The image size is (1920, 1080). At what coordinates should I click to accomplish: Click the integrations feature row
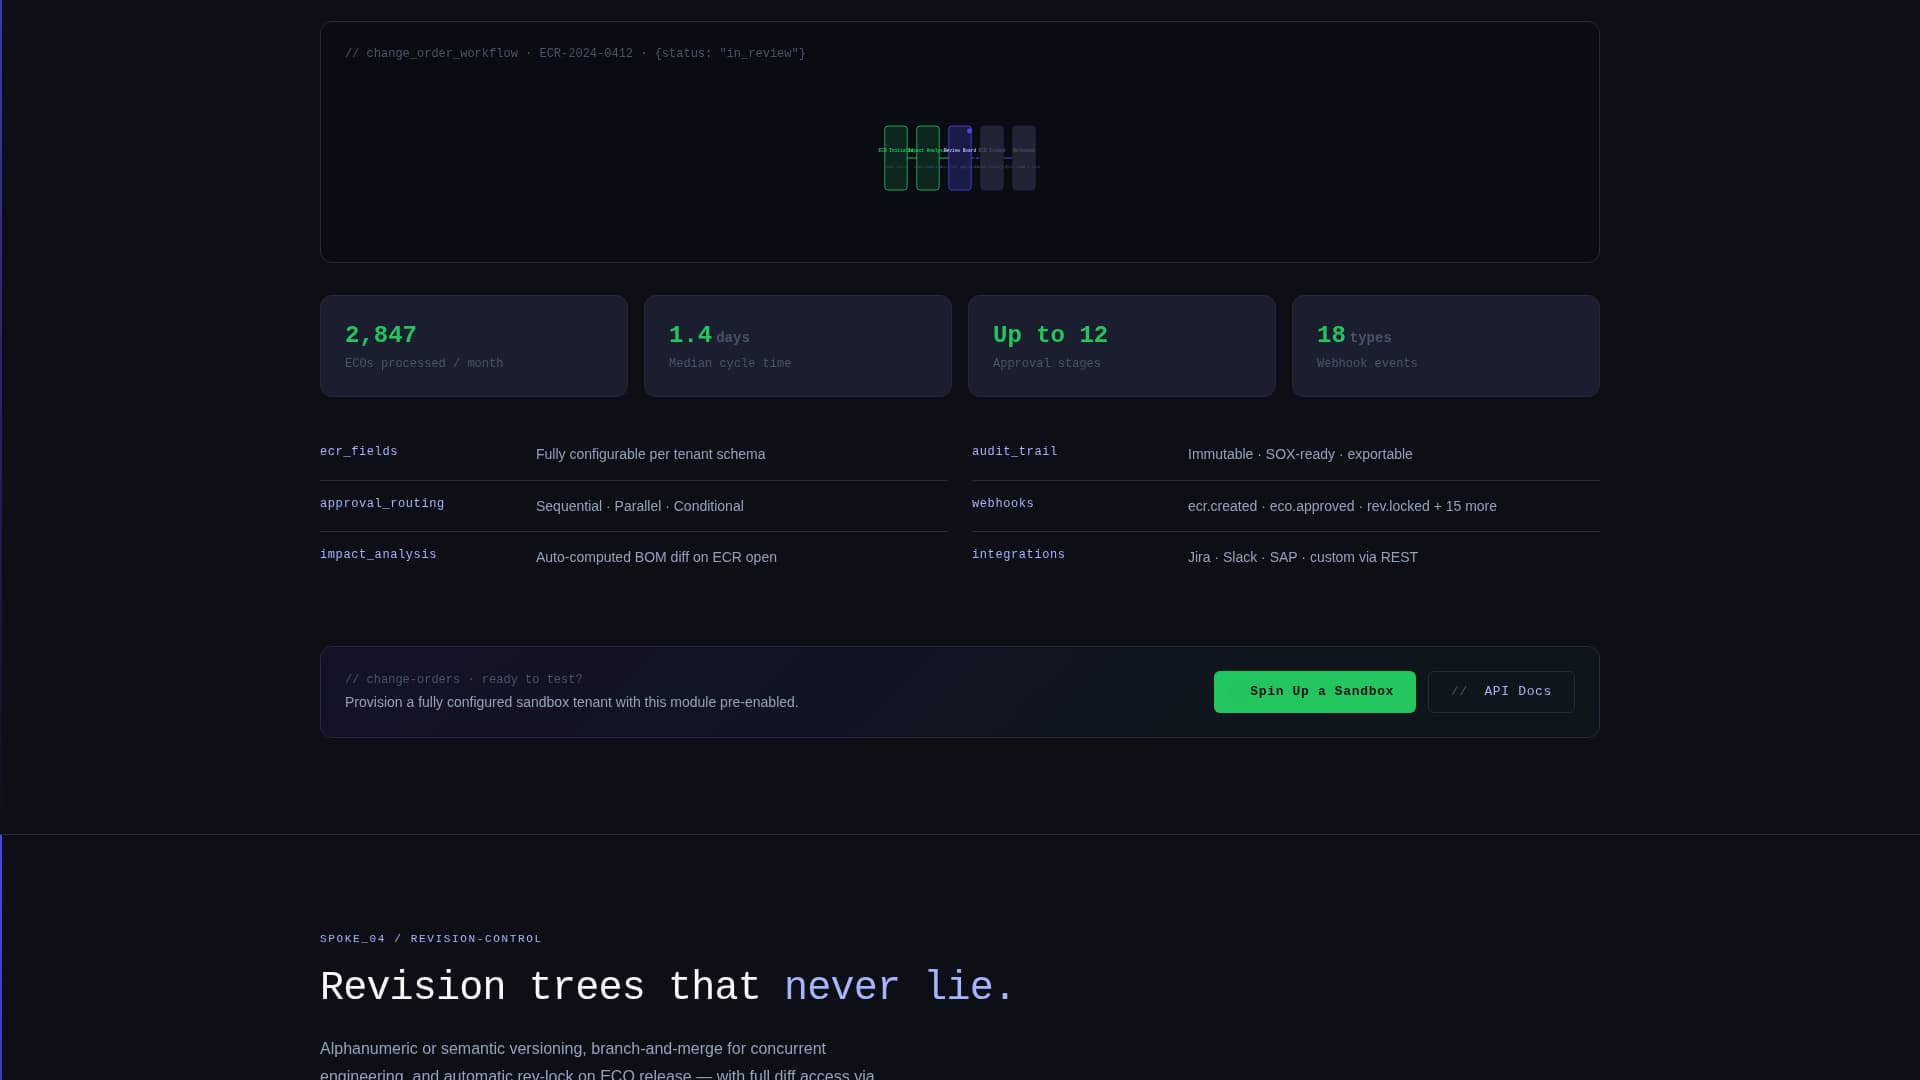coord(1018,555)
